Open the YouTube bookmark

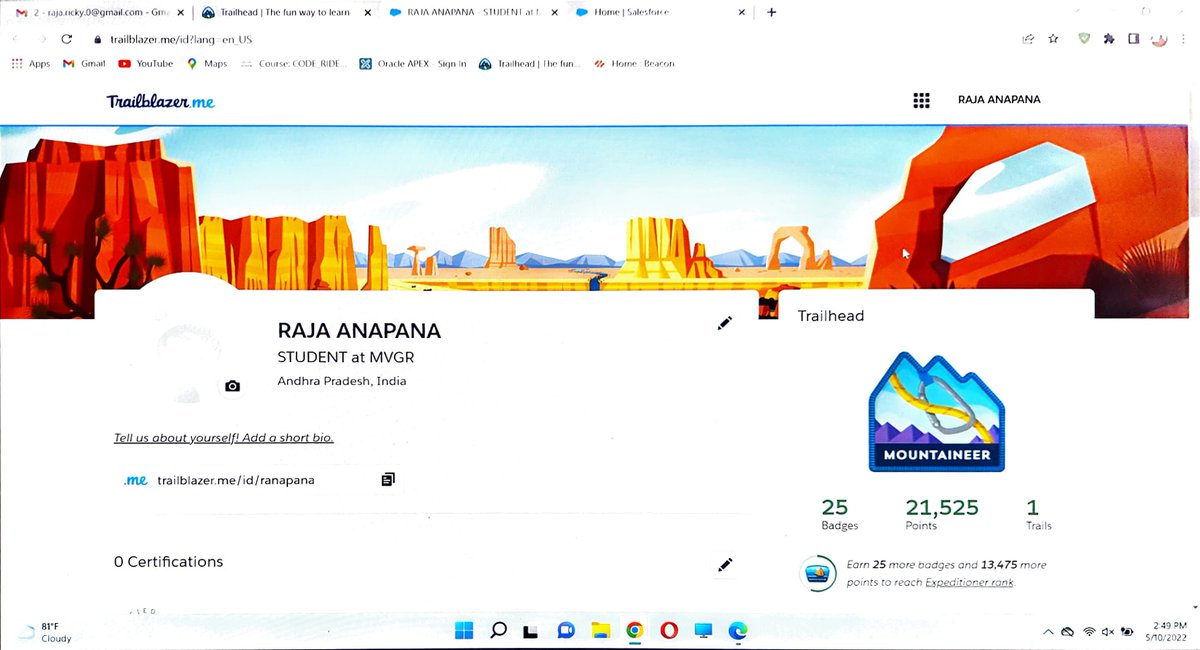click(x=146, y=63)
